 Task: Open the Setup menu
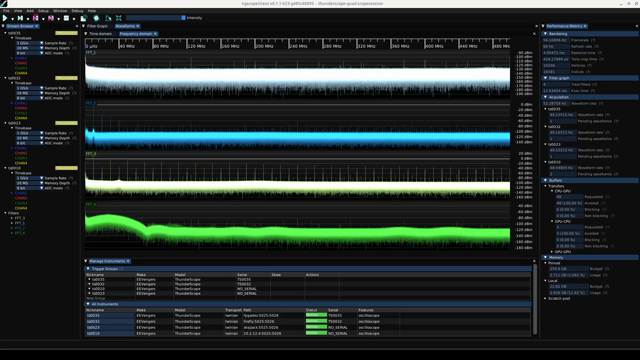[43, 11]
